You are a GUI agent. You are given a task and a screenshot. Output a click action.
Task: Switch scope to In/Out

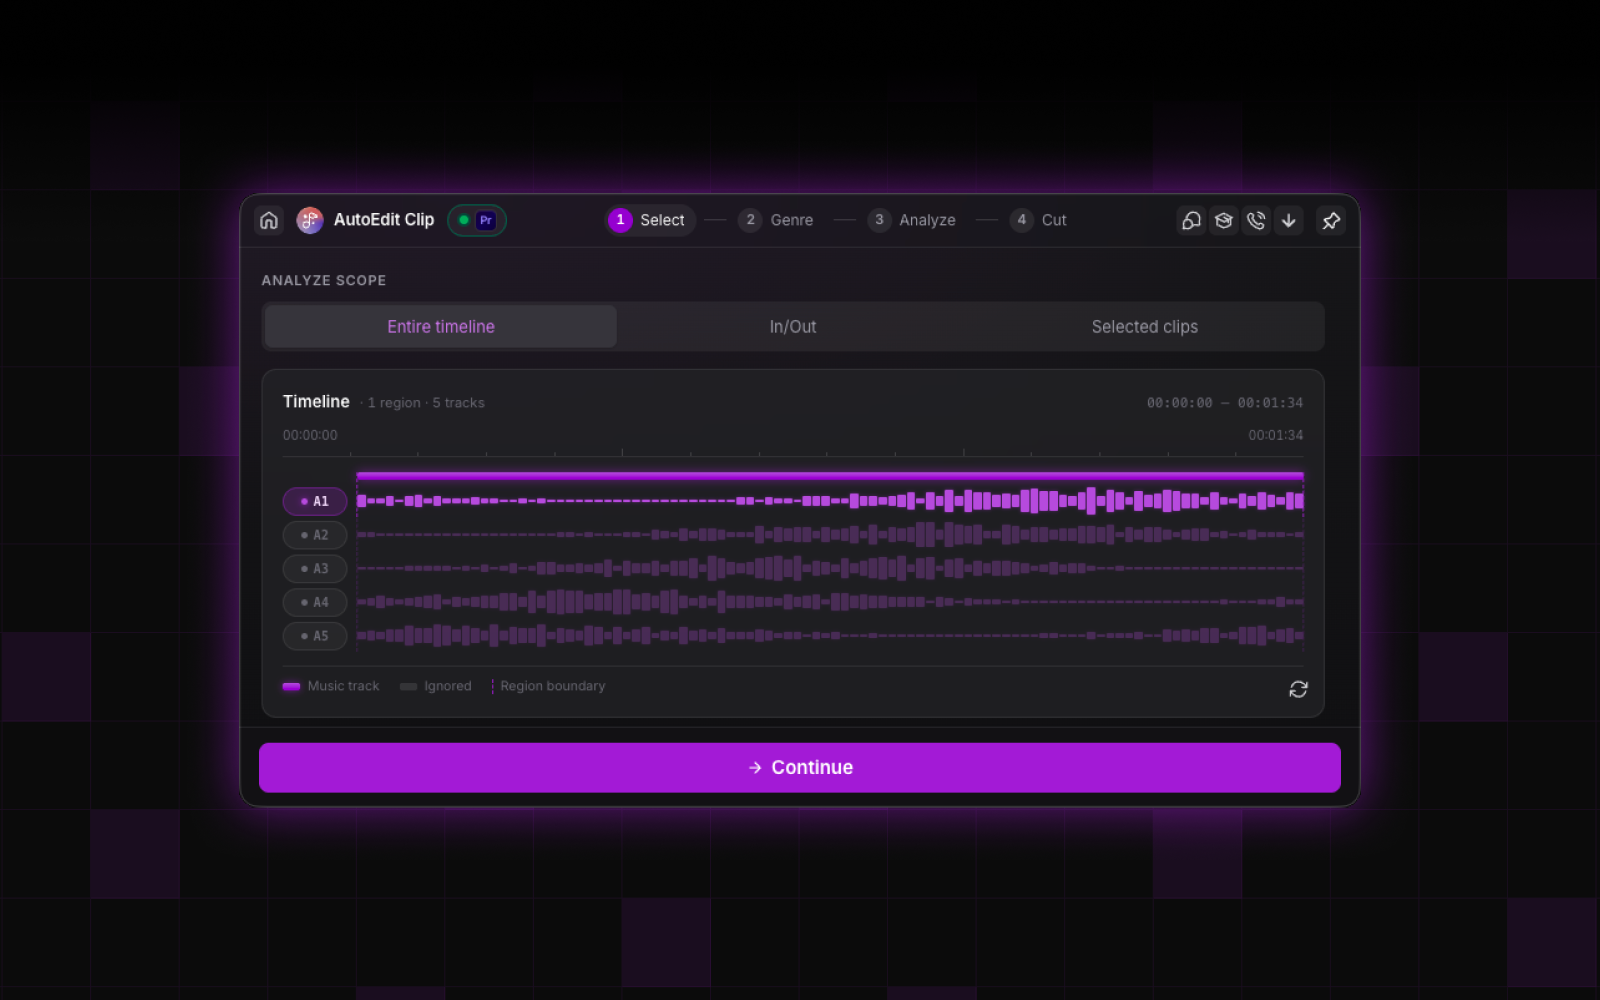tap(793, 327)
